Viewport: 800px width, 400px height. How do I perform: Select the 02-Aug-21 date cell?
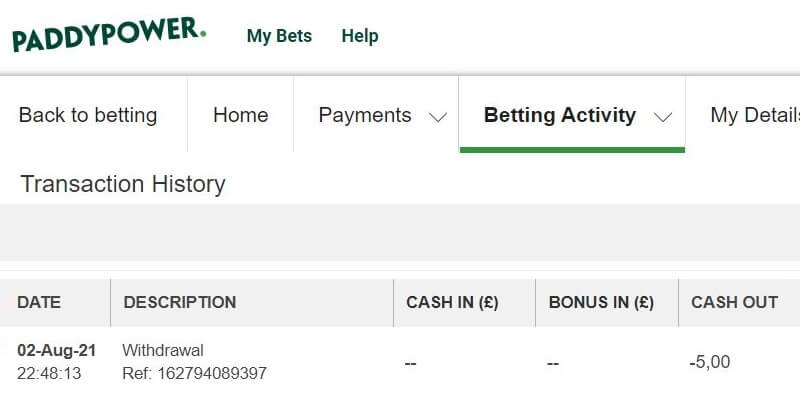pos(57,351)
